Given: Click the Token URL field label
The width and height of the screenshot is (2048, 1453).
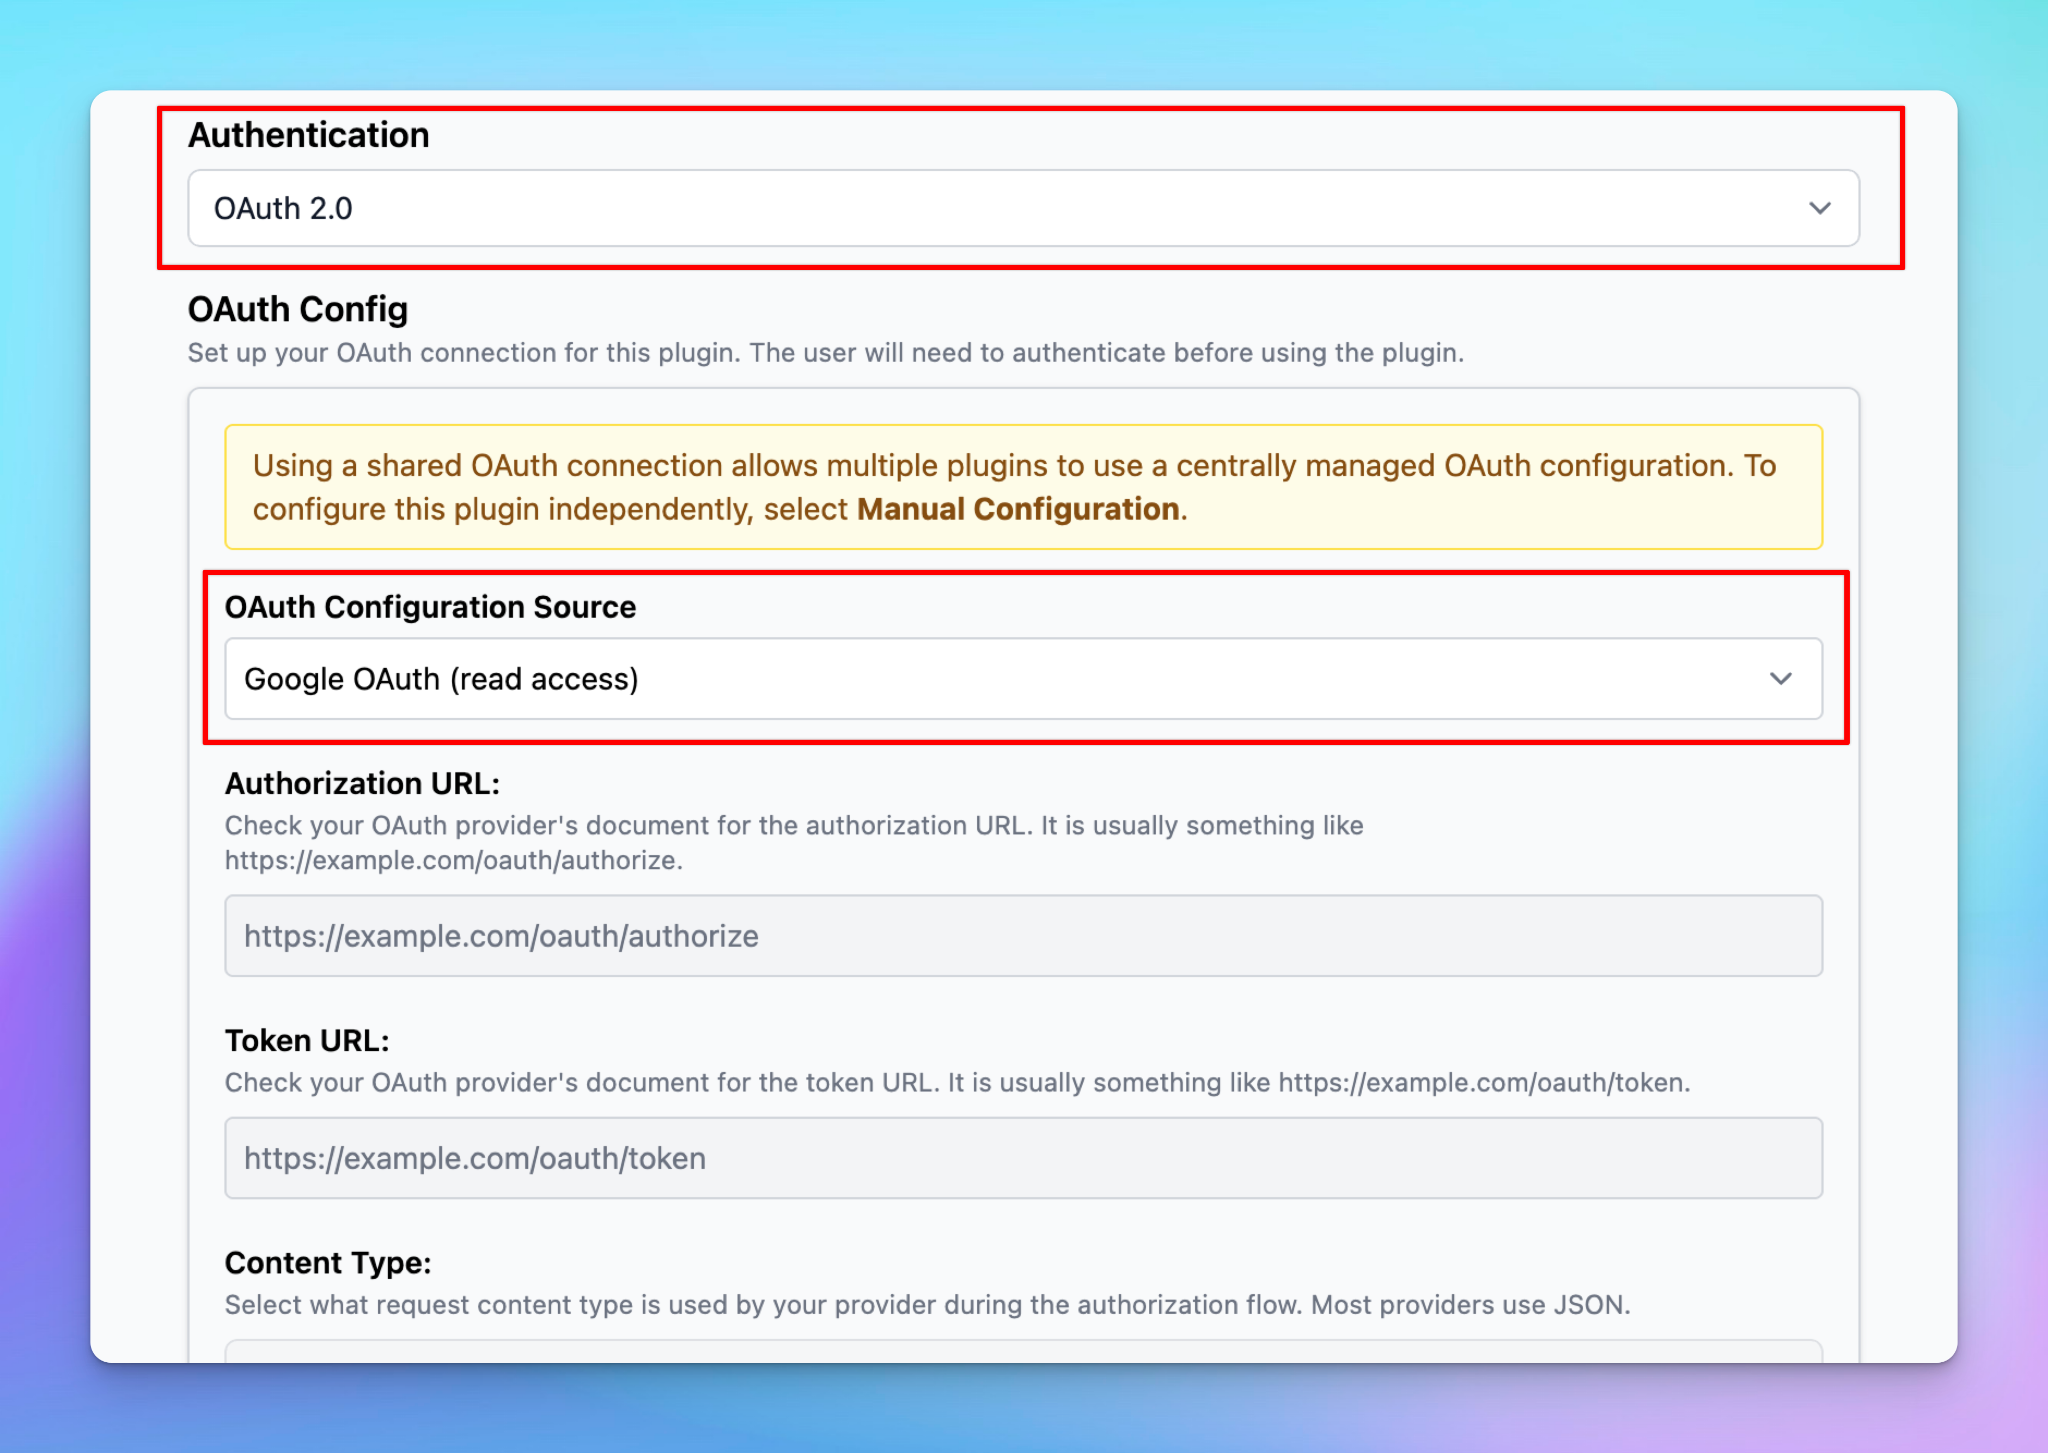Looking at the screenshot, I should point(307,1040).
